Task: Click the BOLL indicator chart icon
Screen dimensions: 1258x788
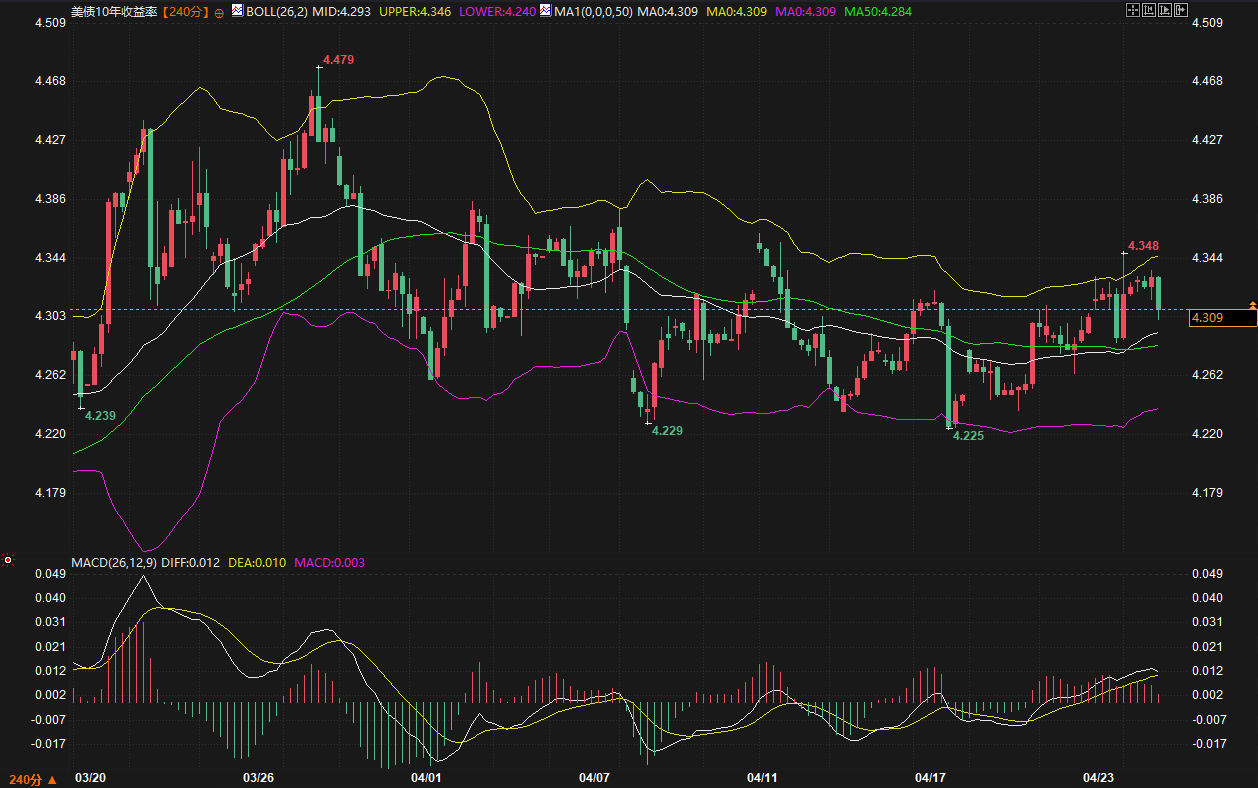Action: (237, 11)
